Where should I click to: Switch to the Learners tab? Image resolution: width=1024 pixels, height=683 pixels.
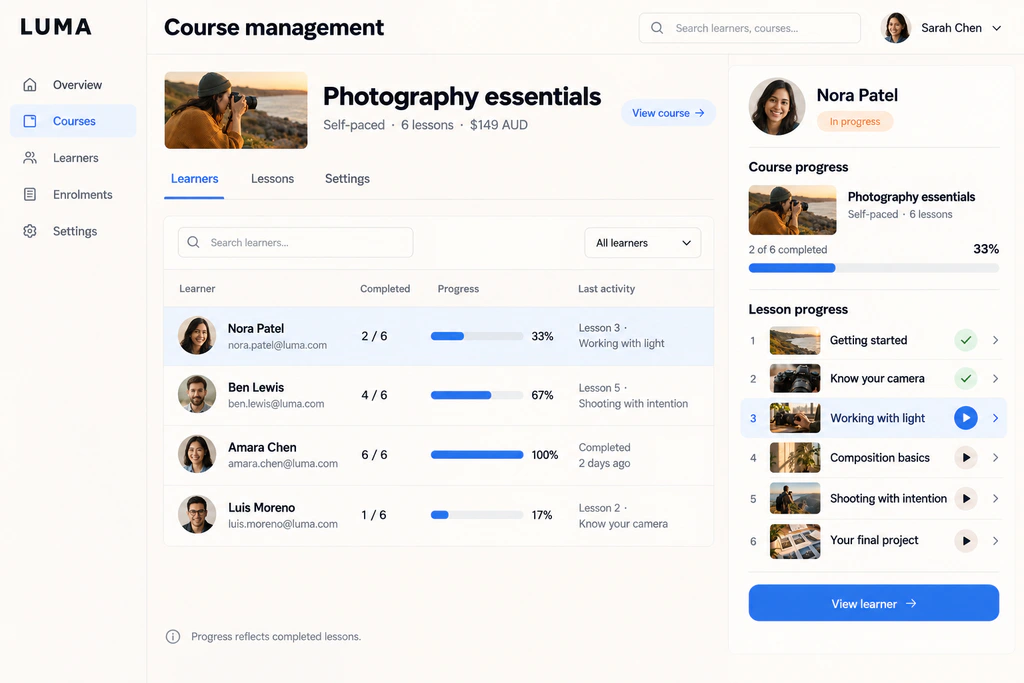pyautogui.click(x=195, y=179)
